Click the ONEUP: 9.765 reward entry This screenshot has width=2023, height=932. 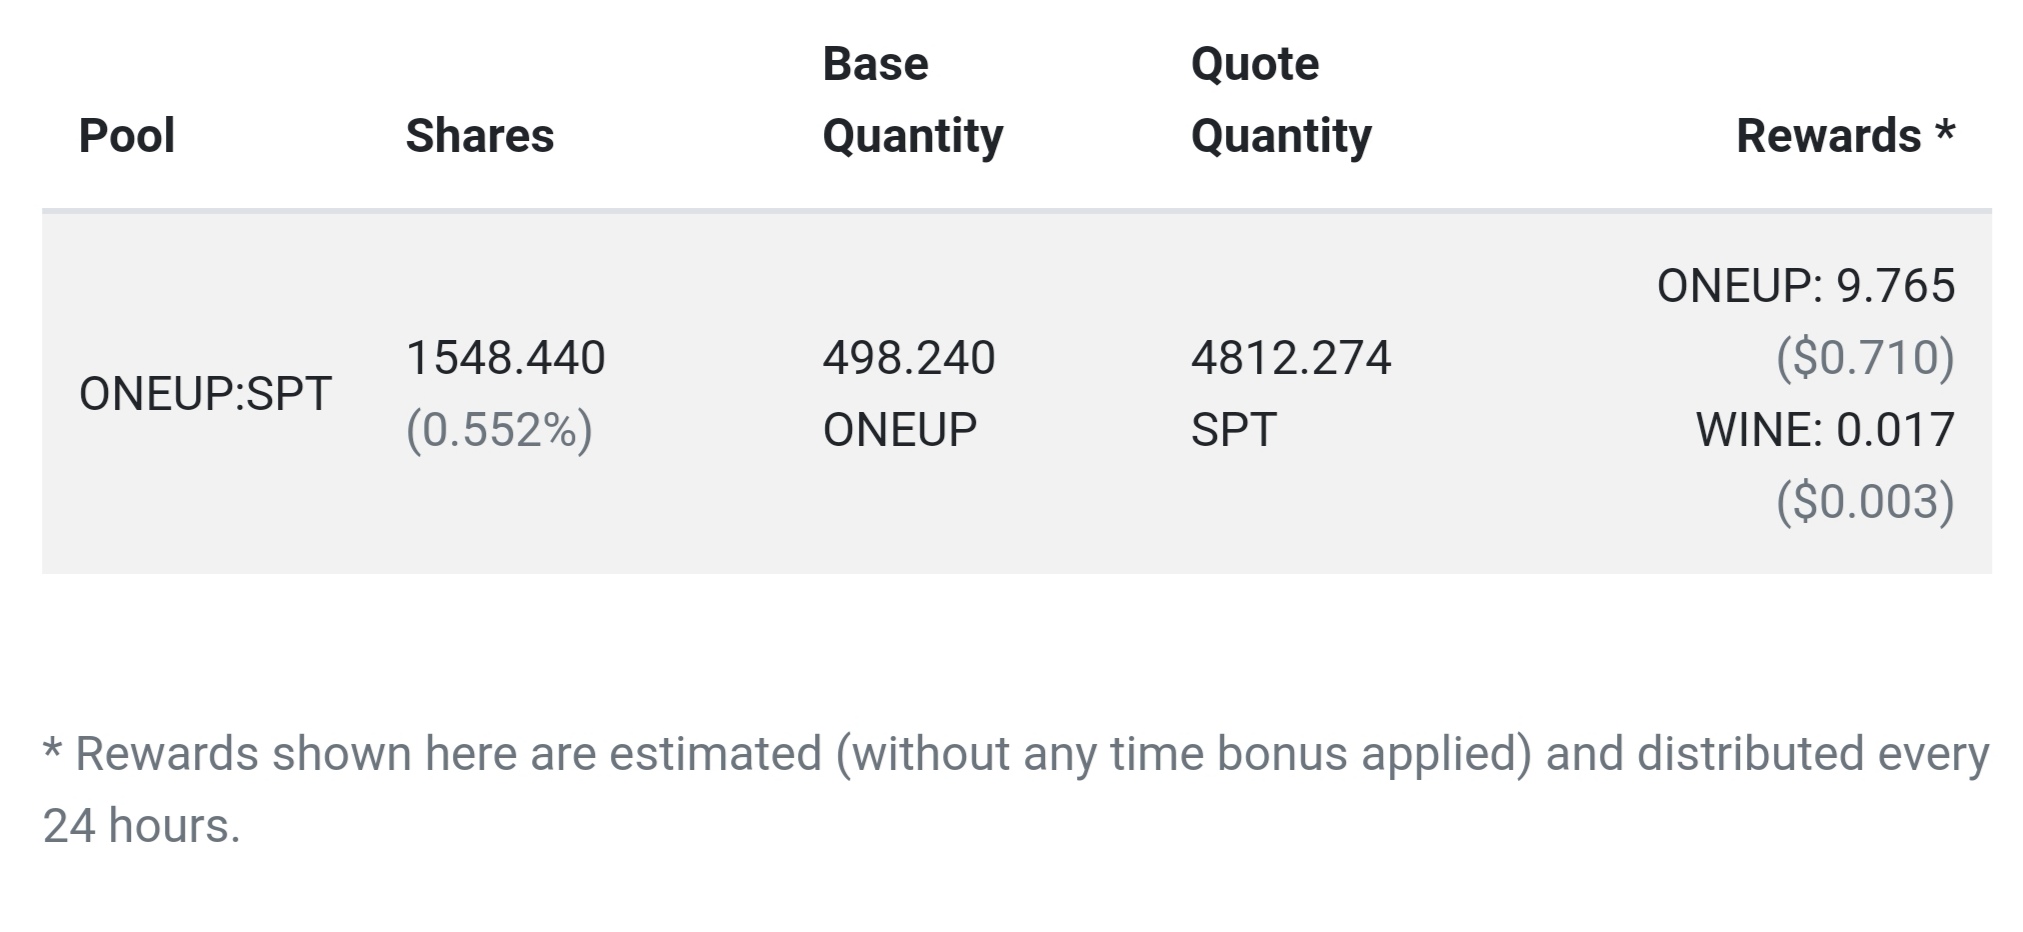(x=1806, y=286)
